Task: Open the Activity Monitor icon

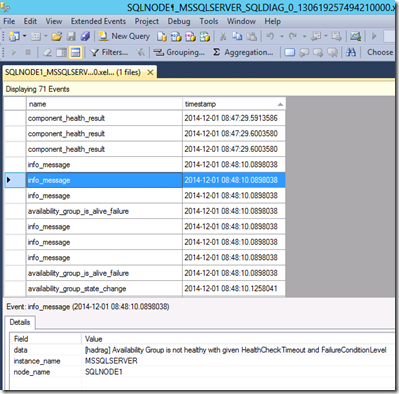Action: coord(355,36)
